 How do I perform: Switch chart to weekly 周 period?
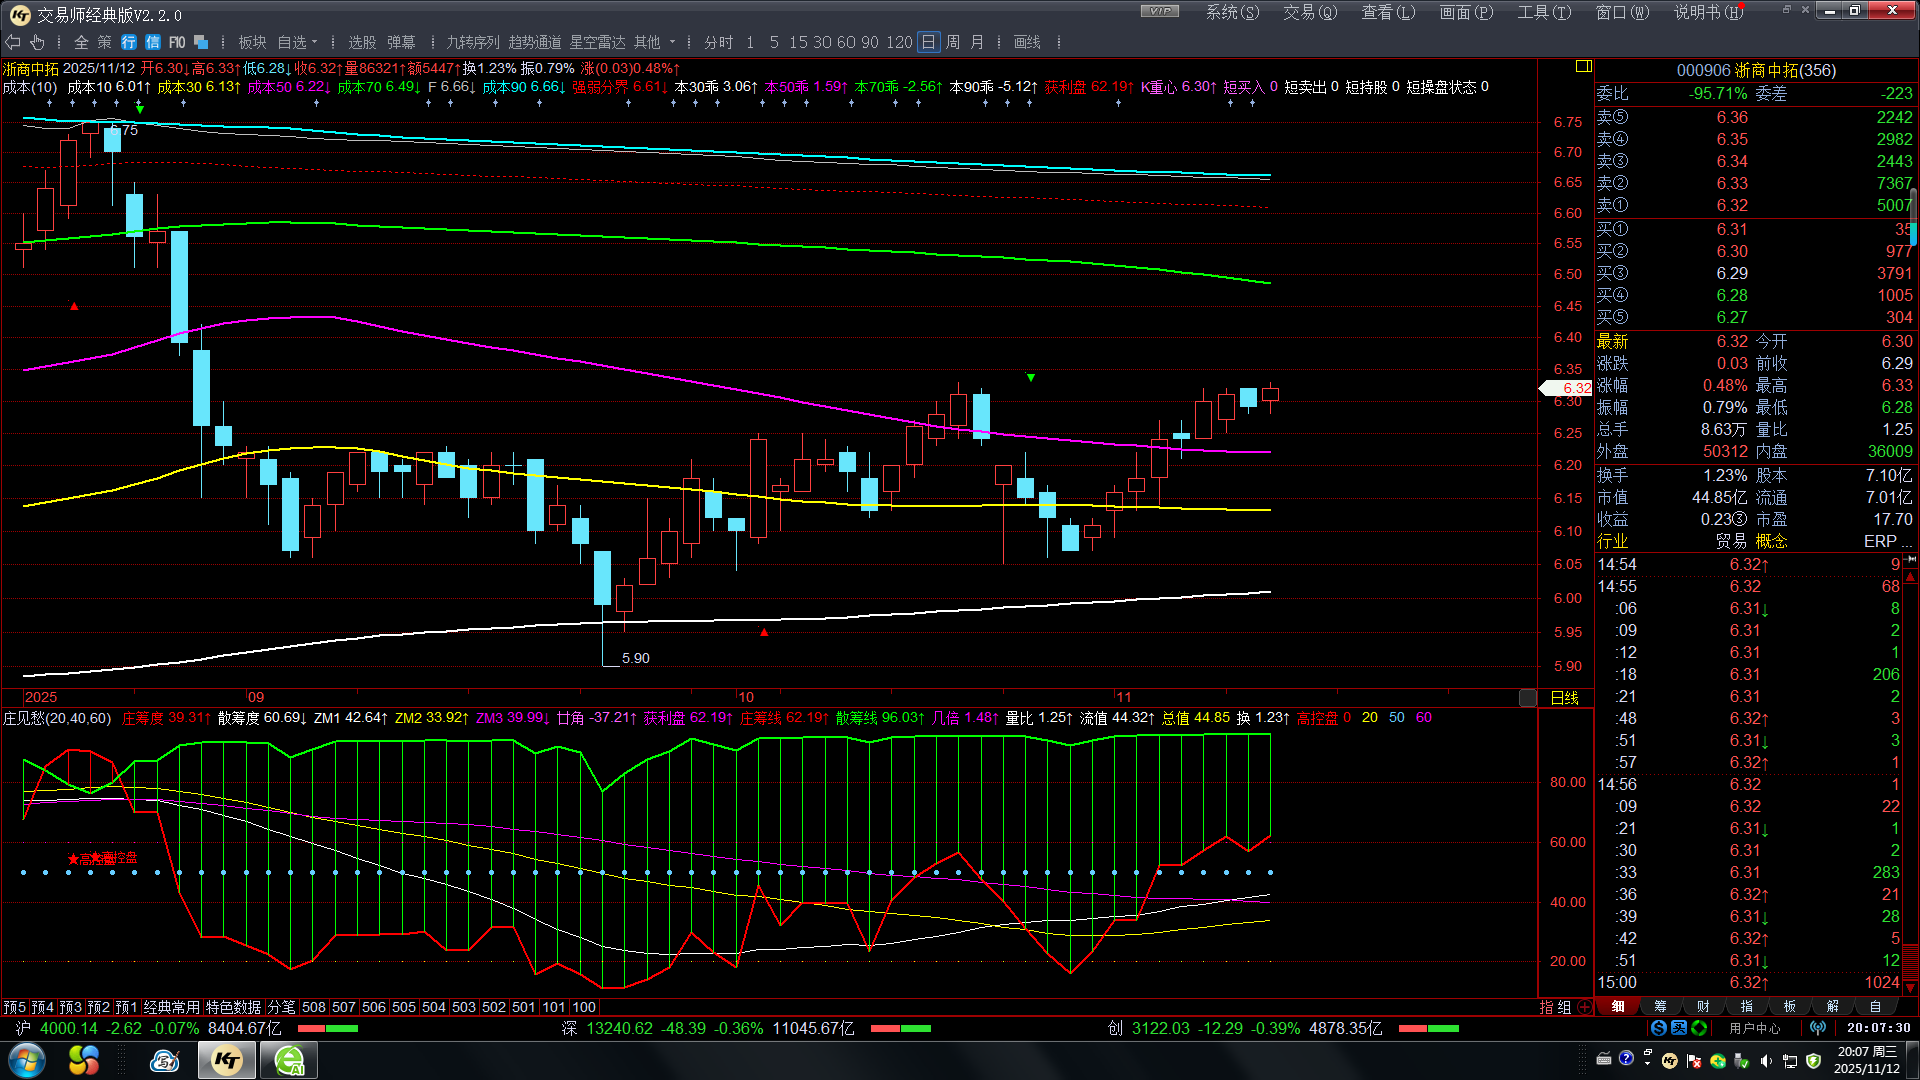952,42
